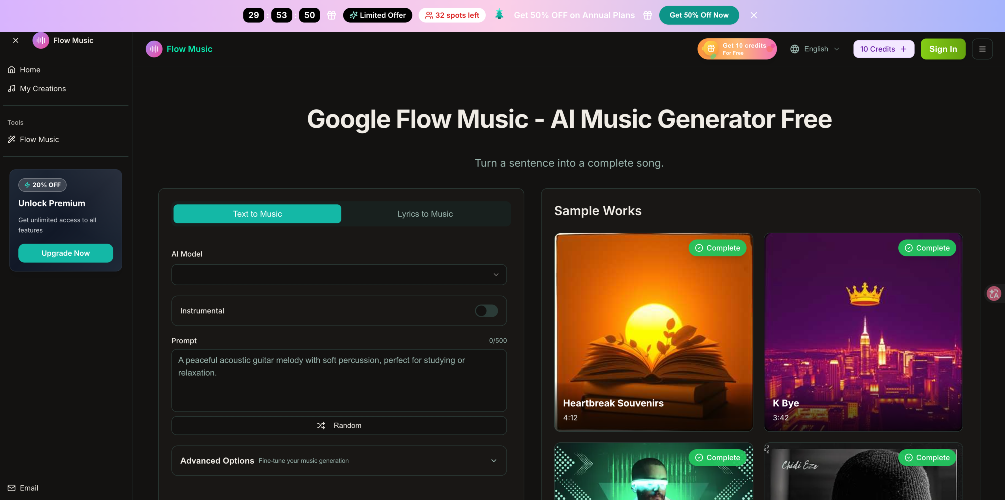Click the 3:42 duration on K Bye

coord(780,417)
